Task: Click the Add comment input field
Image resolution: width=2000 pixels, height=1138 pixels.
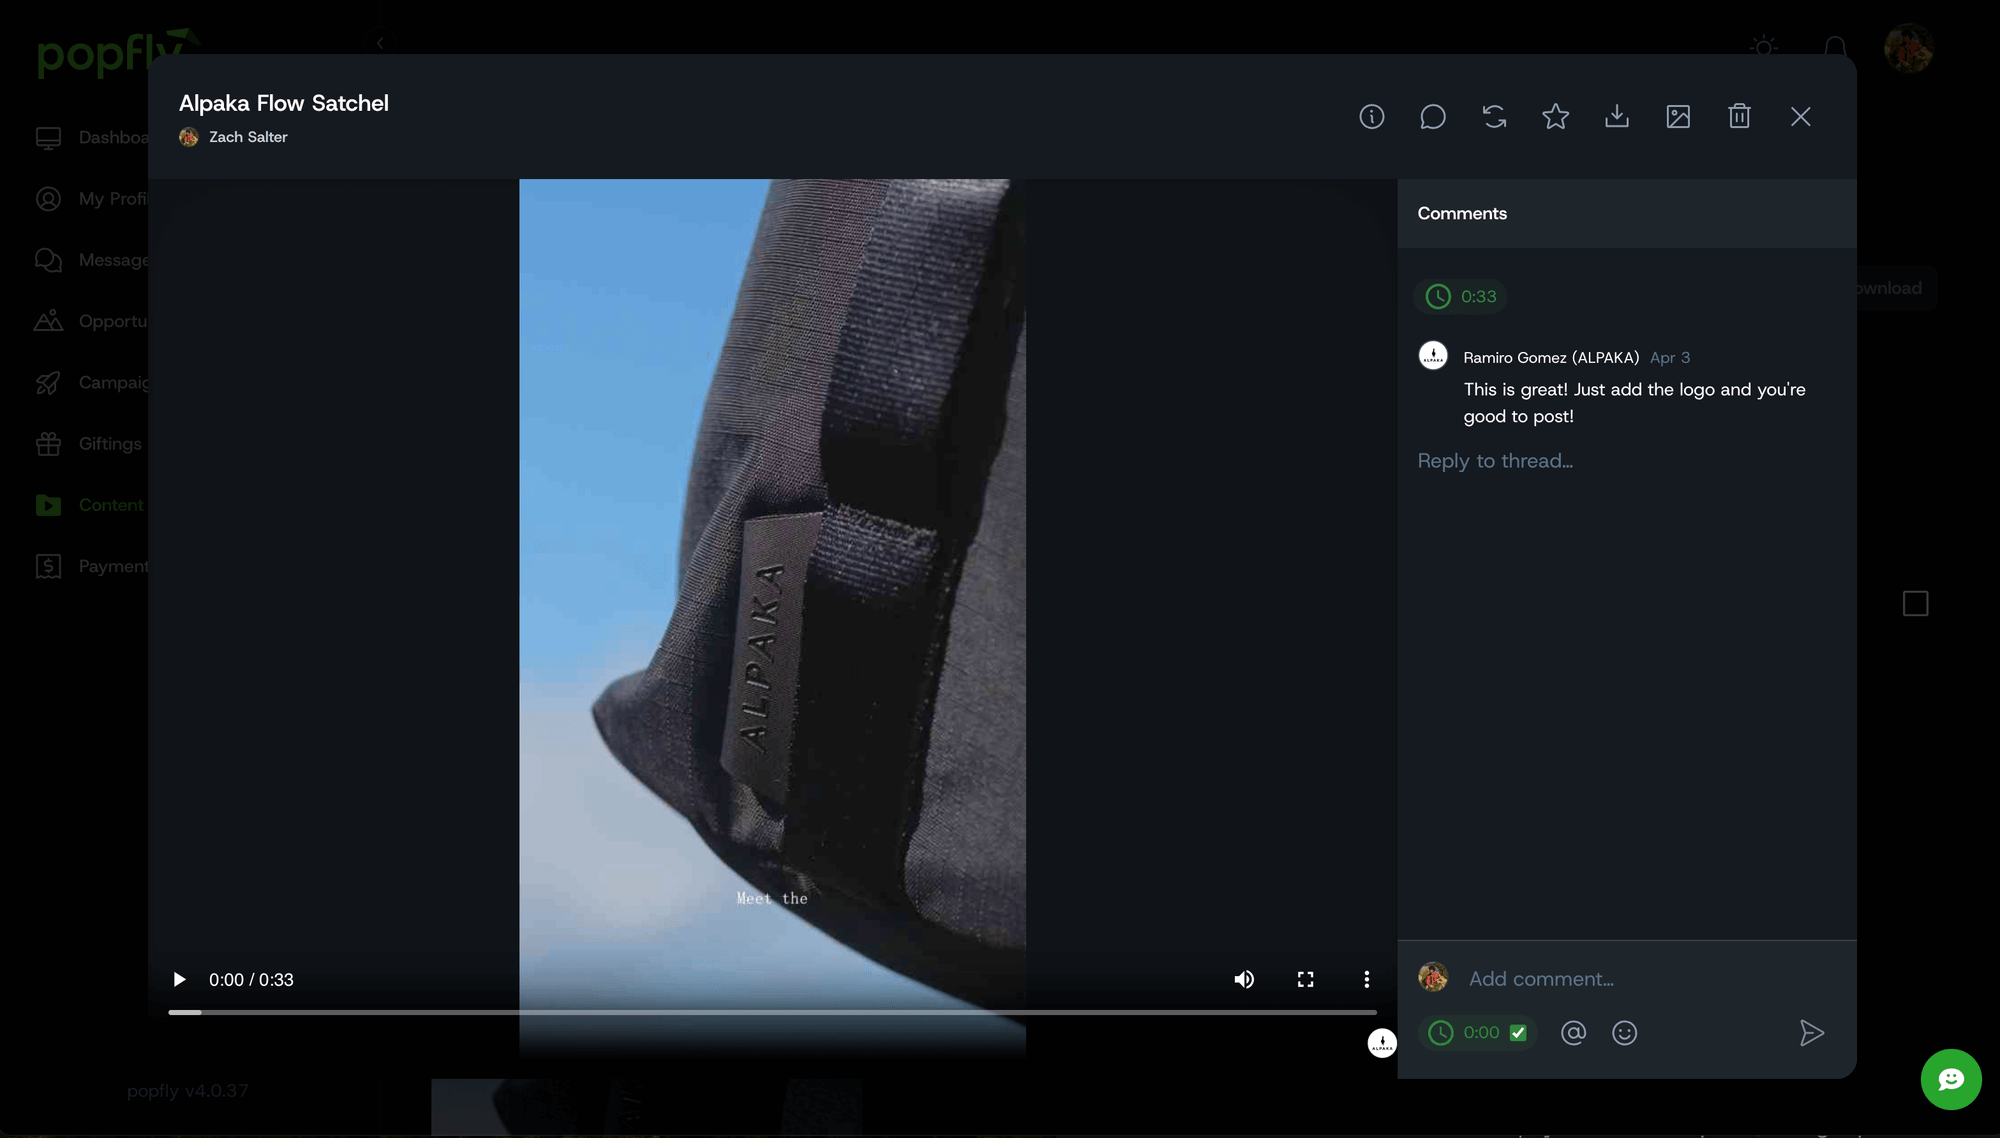Action: [1600, 979]
